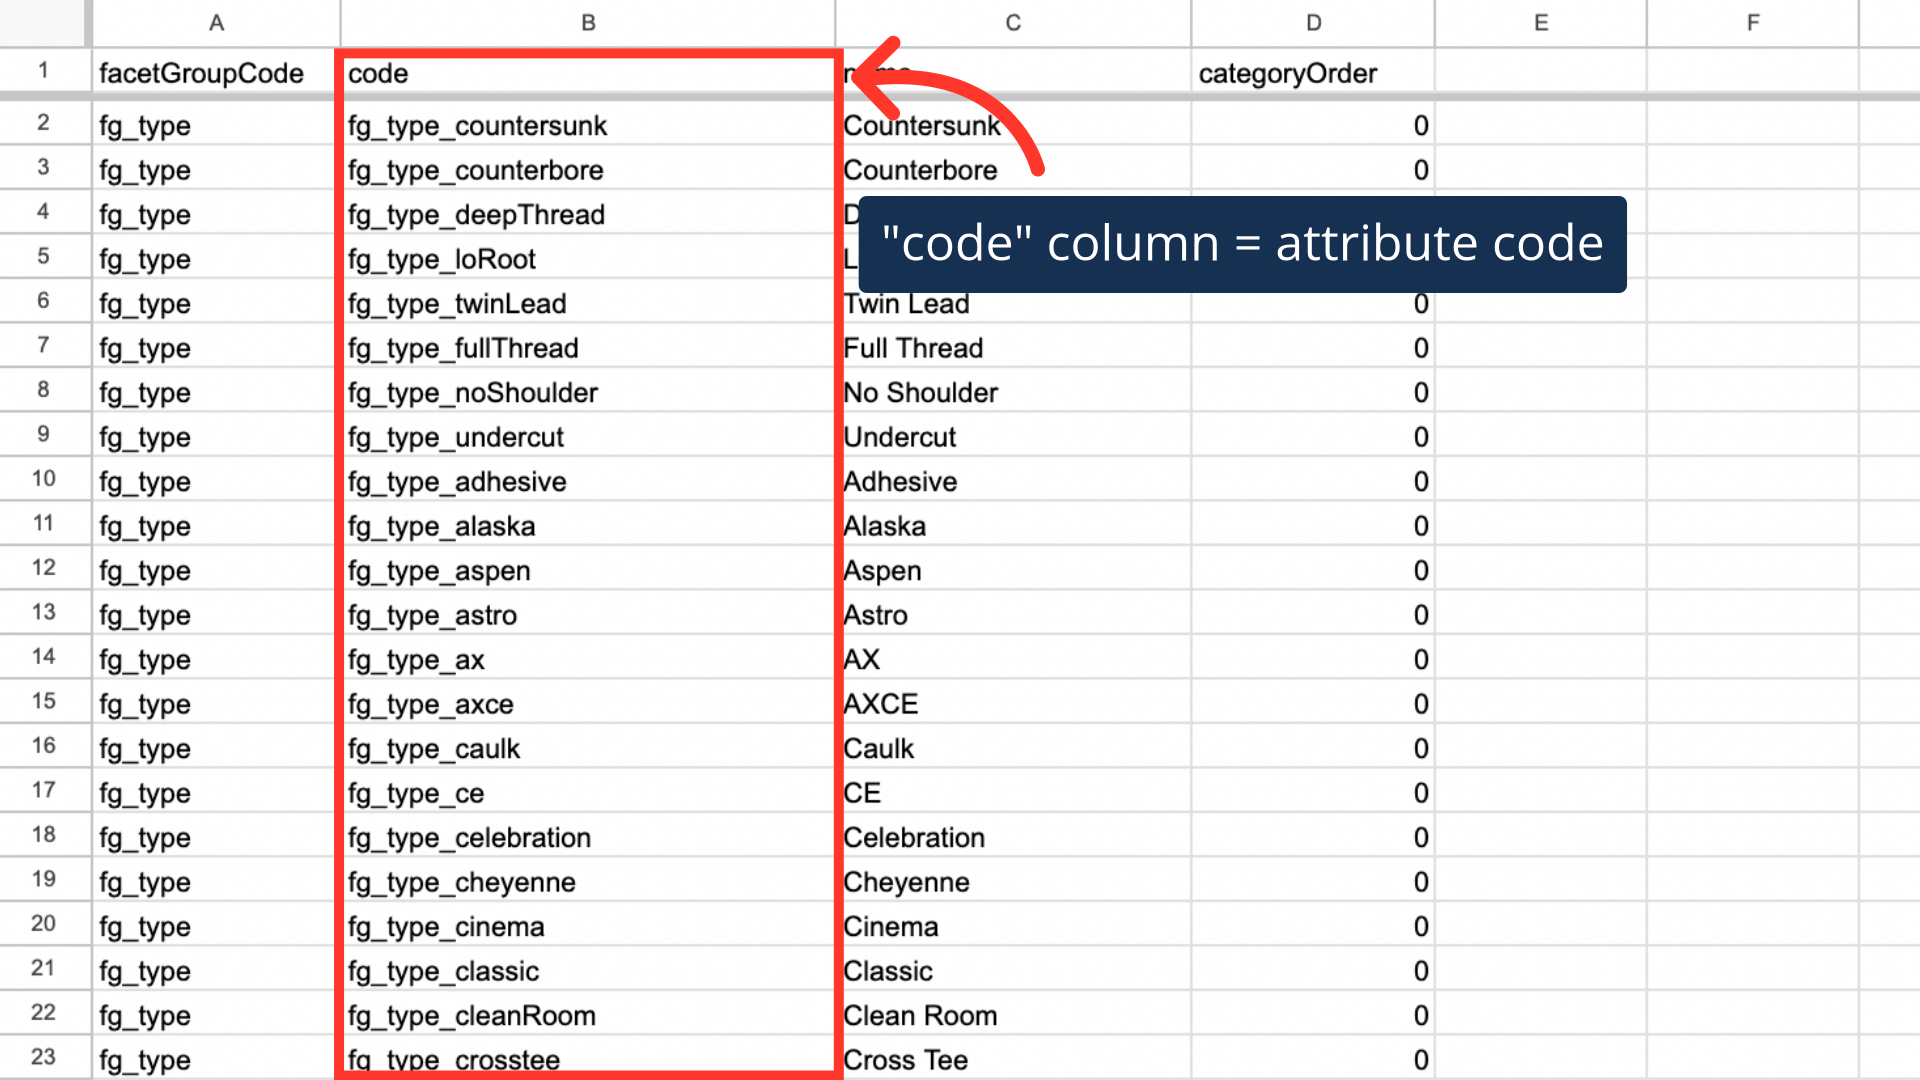Select column E header
This screenshot has width=1920, height=1080.
pos(1541,22)
